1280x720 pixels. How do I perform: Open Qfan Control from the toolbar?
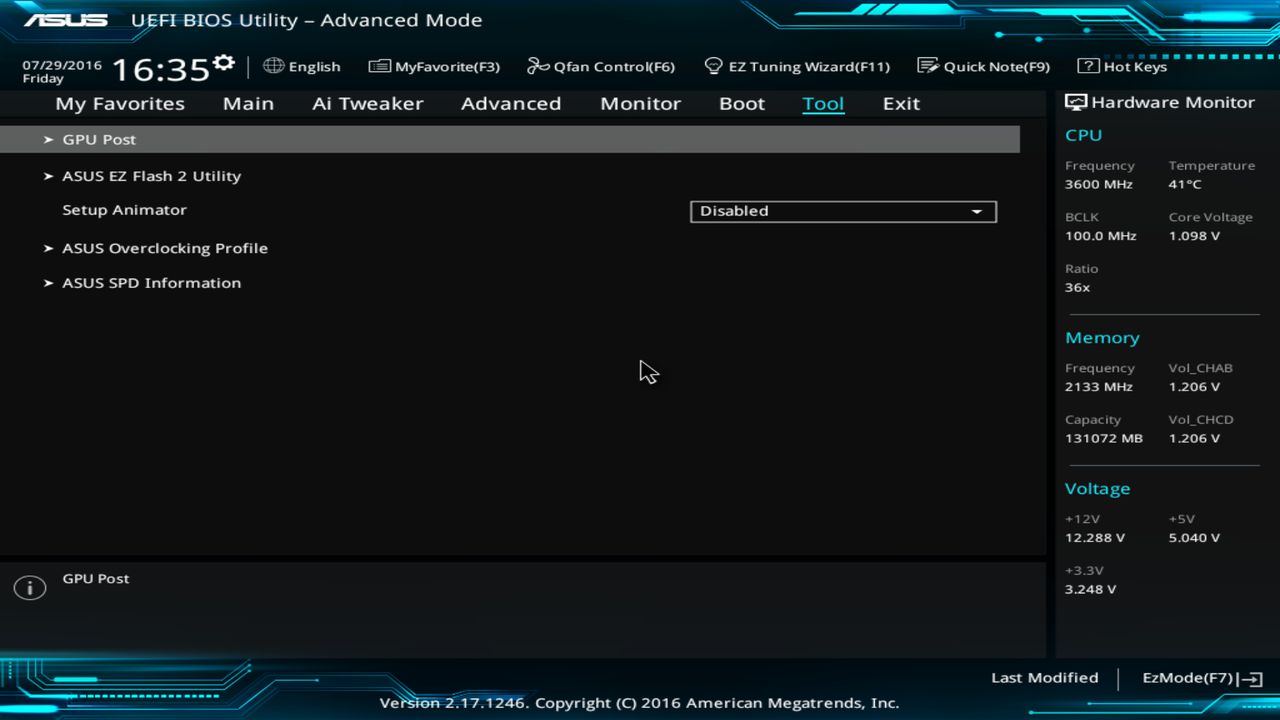pos(600,66)
